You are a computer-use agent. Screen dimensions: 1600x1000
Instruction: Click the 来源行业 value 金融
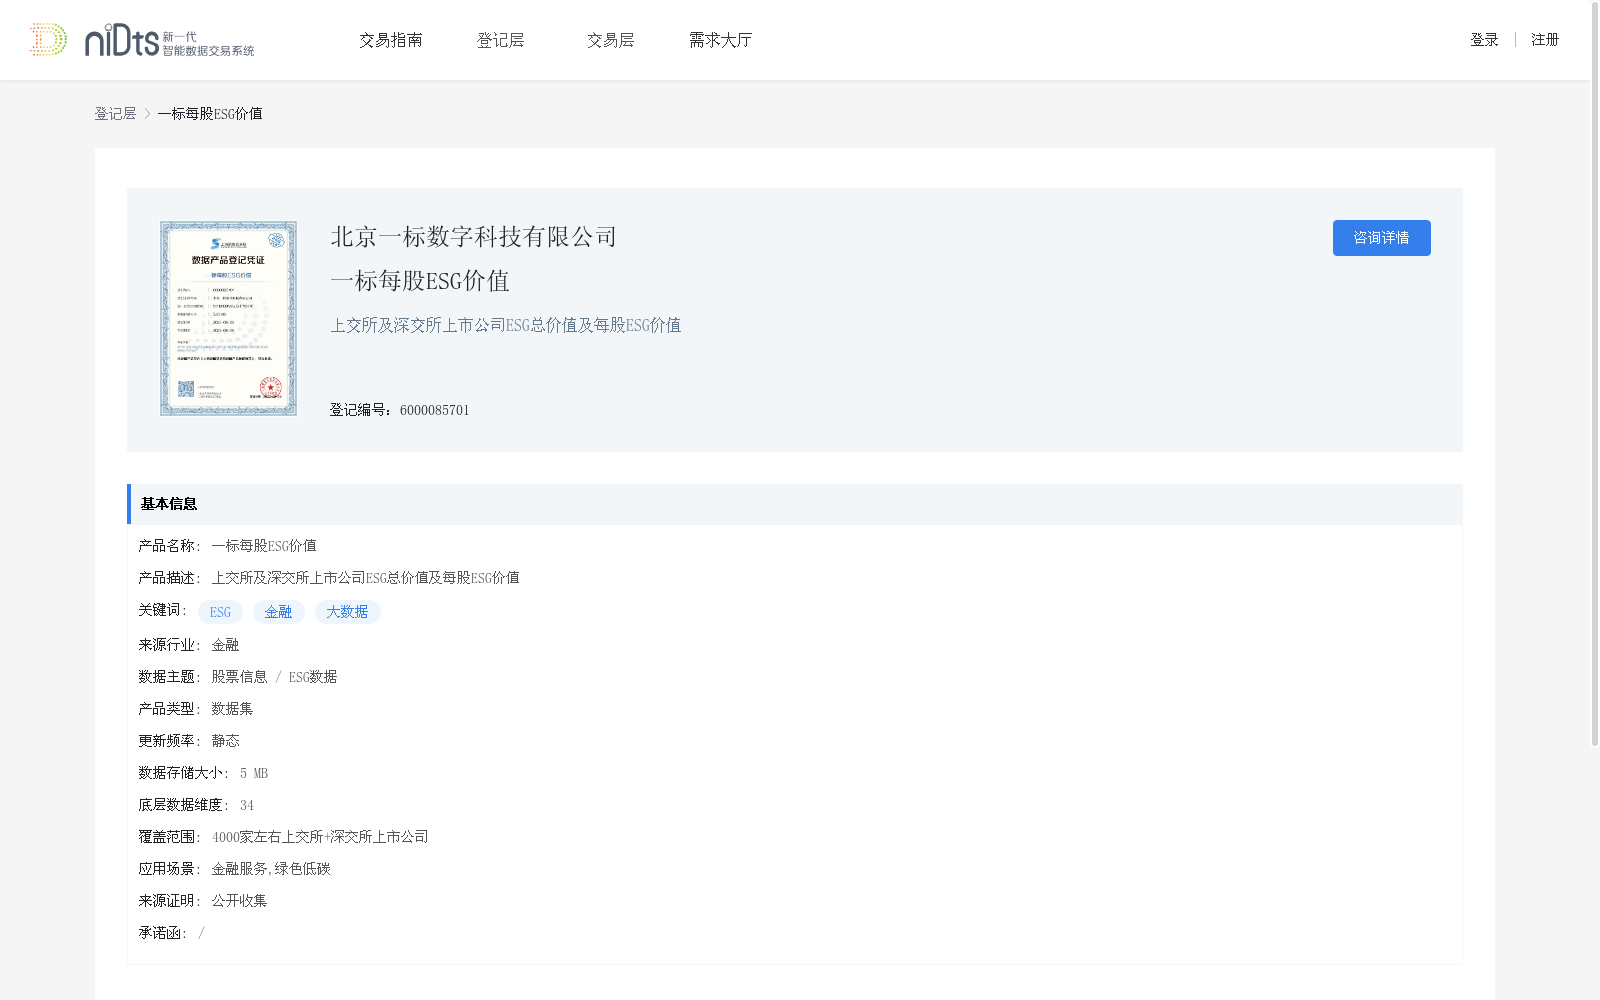pyautogui.click(x=225, y=645)
